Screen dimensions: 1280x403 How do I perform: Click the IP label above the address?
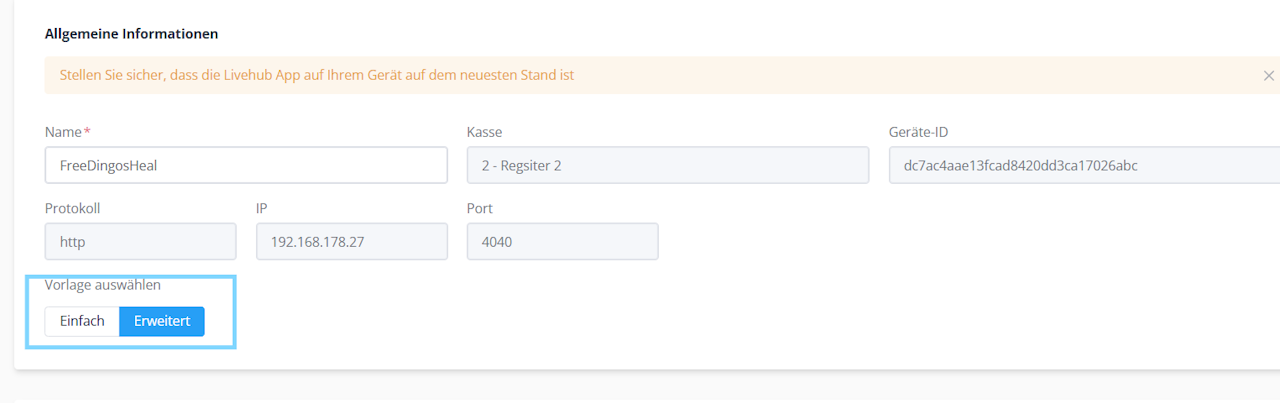pos(263,209)
